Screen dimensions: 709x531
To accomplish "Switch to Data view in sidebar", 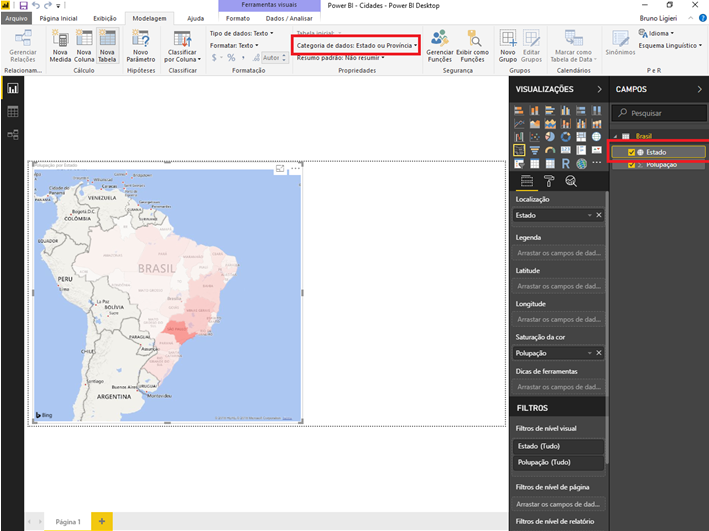I will click(x=13, y=112).
